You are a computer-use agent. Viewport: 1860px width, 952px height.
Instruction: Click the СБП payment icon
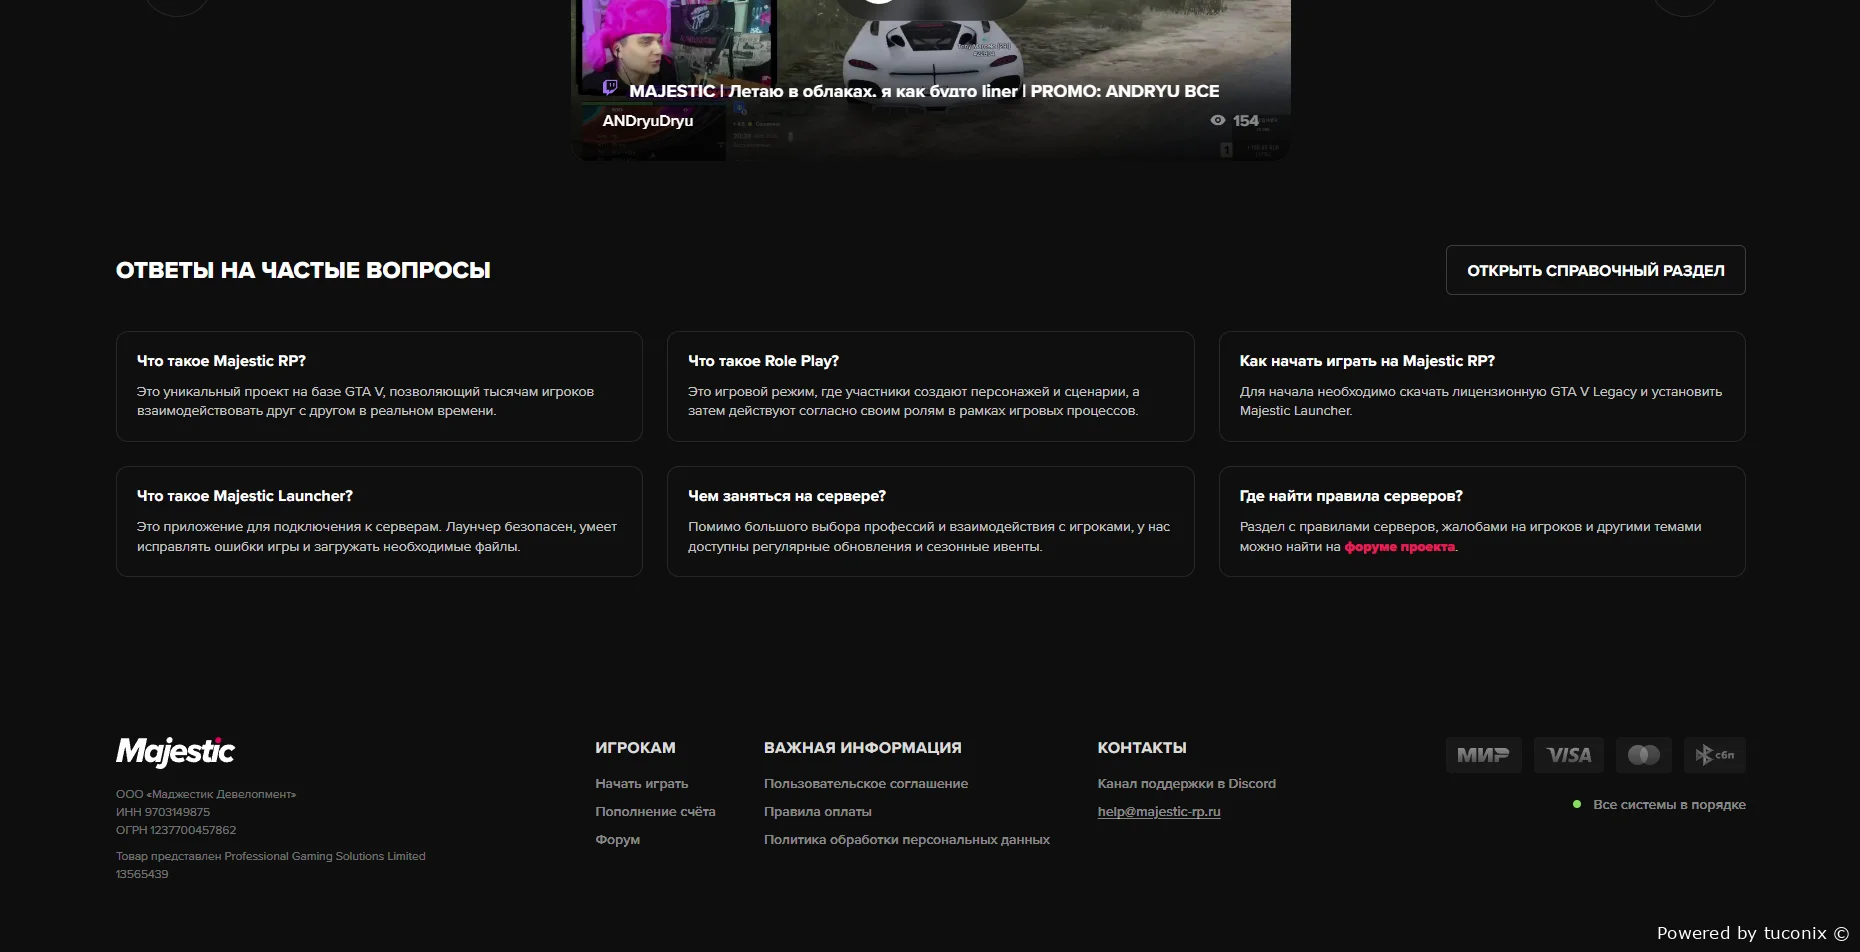click(x=1715, y=755)
